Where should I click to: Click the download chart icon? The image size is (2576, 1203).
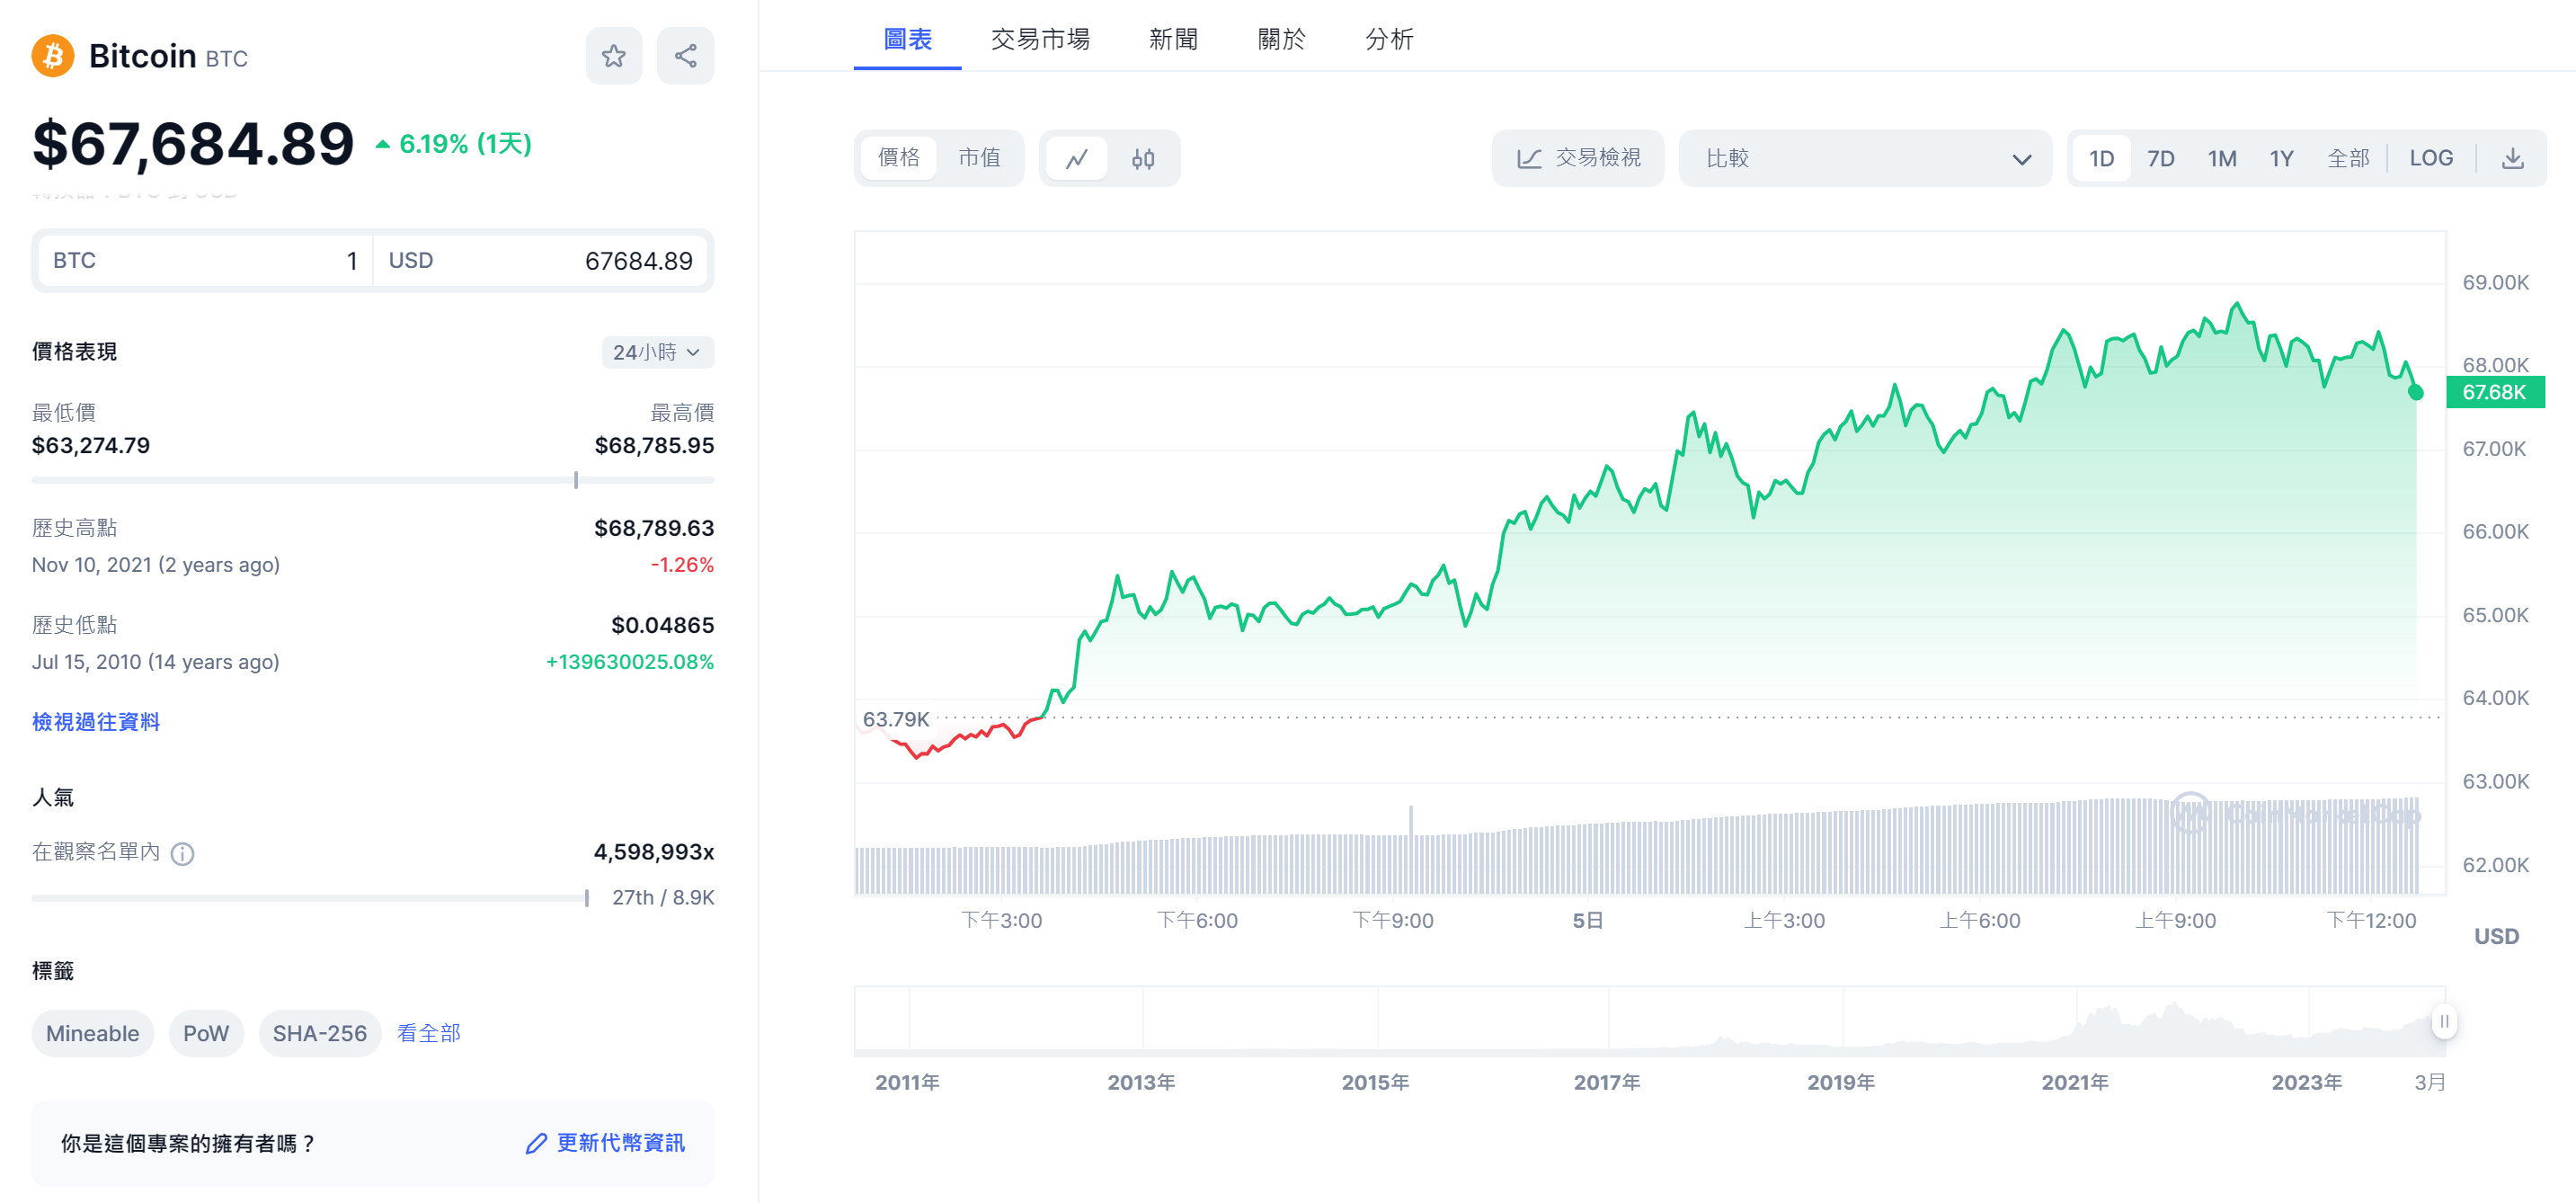[x=2512, y=159]
